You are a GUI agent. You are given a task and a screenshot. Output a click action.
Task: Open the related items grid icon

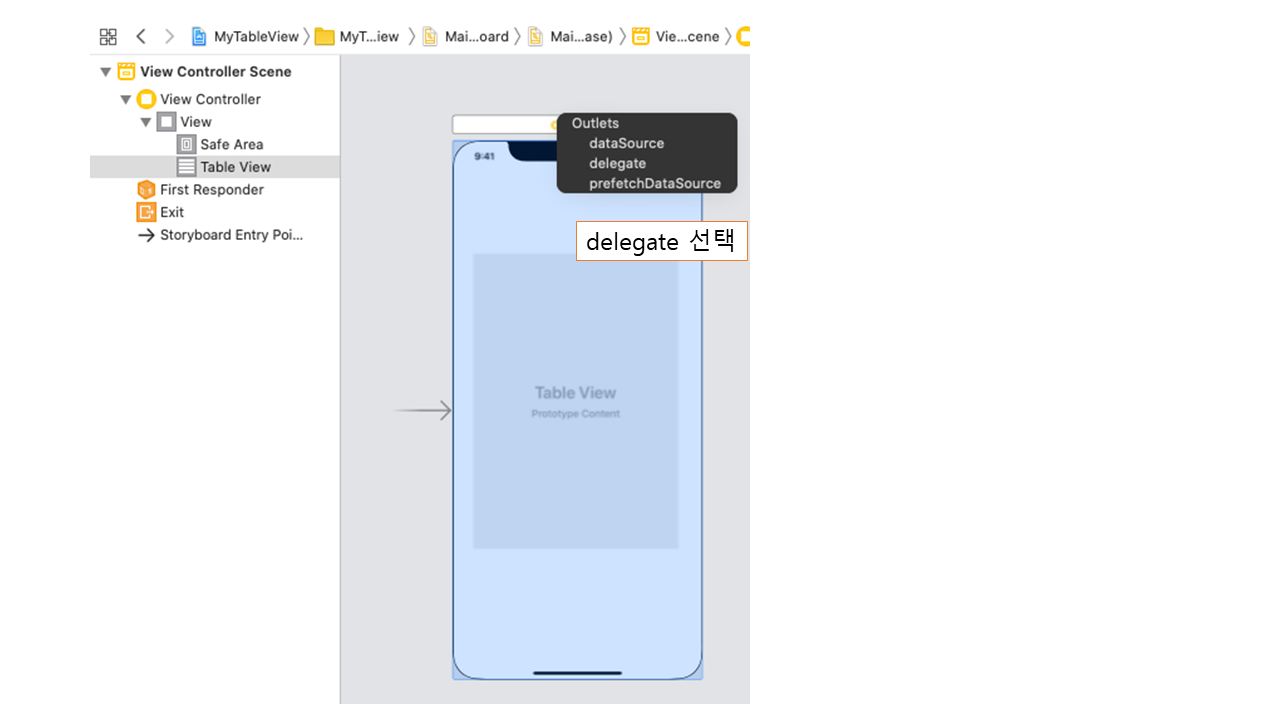(x=108, y=37)
